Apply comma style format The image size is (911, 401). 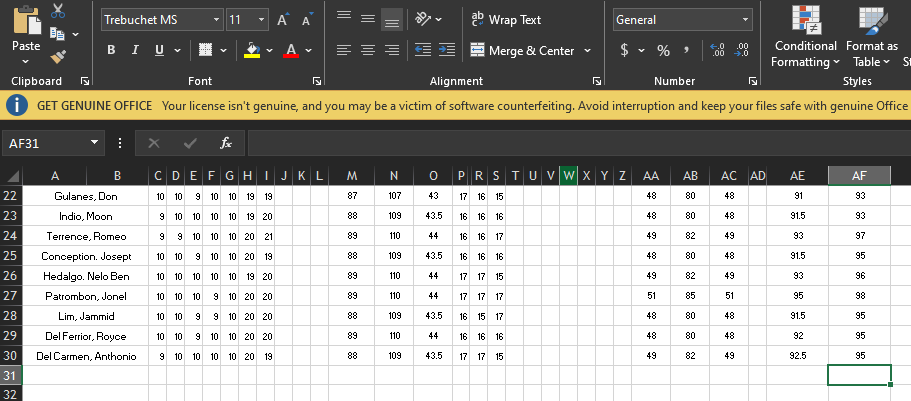pyautogui.click(x=686, y=51)
